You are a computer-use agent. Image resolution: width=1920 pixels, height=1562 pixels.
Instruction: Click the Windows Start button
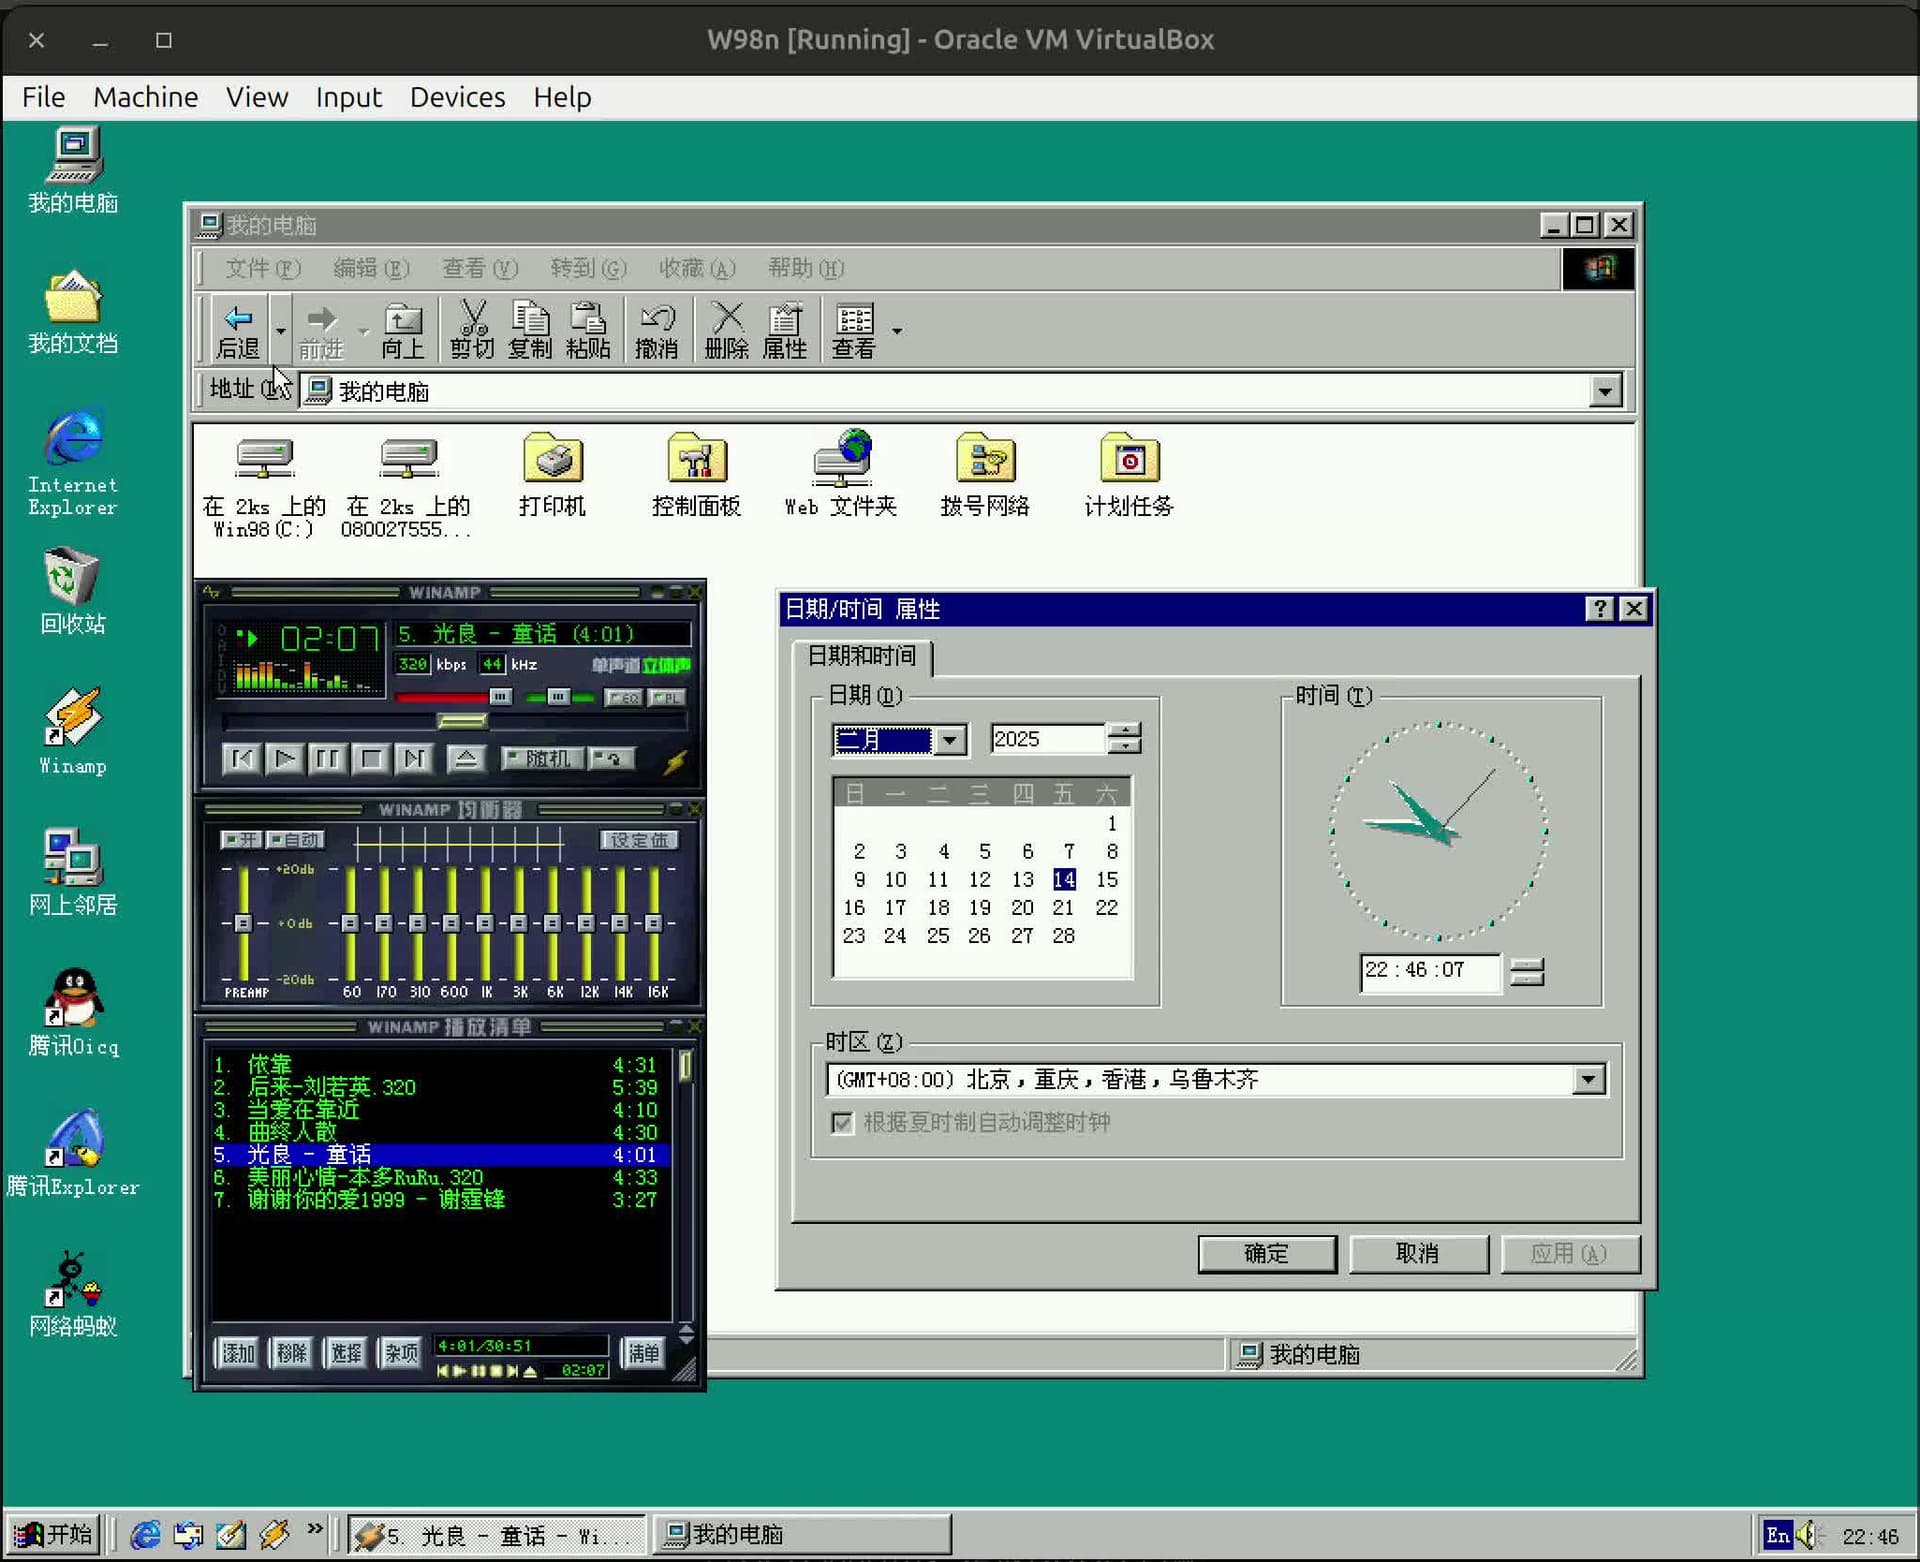pos(54,1535)
